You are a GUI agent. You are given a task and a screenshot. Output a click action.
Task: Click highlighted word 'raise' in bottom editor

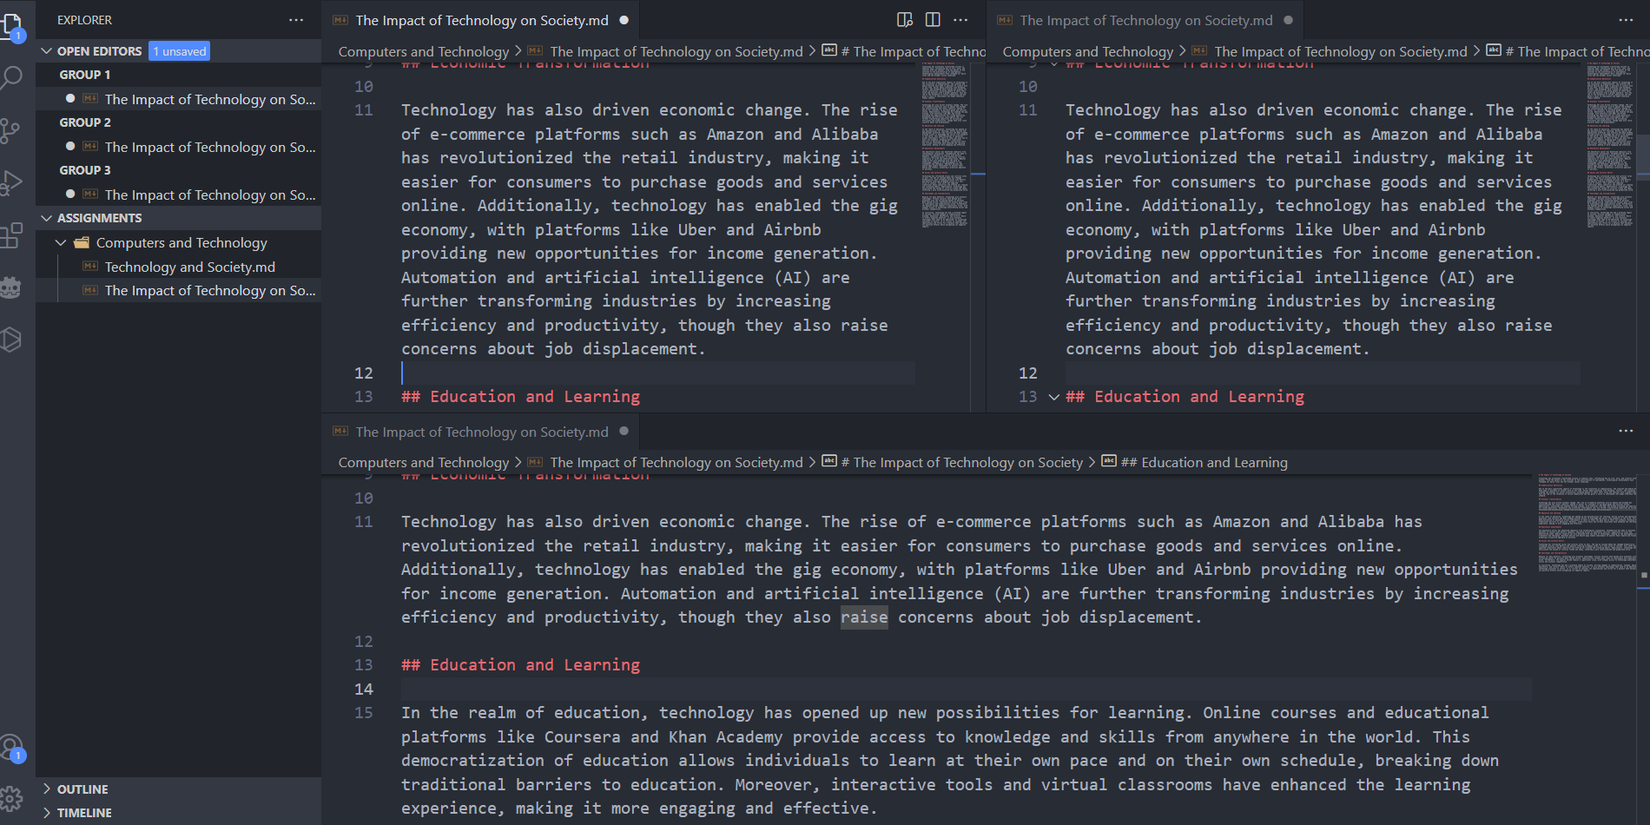864,617
